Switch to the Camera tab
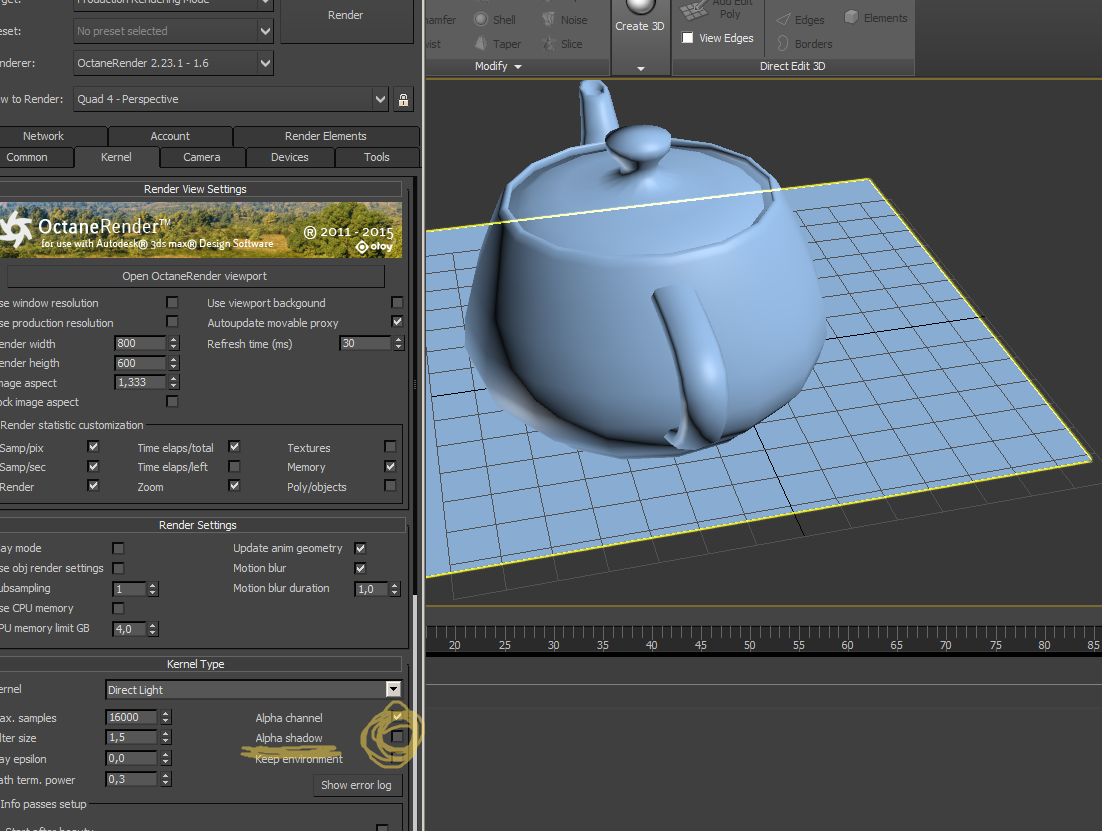1102x831 pixels. click(x=202, y=157)
